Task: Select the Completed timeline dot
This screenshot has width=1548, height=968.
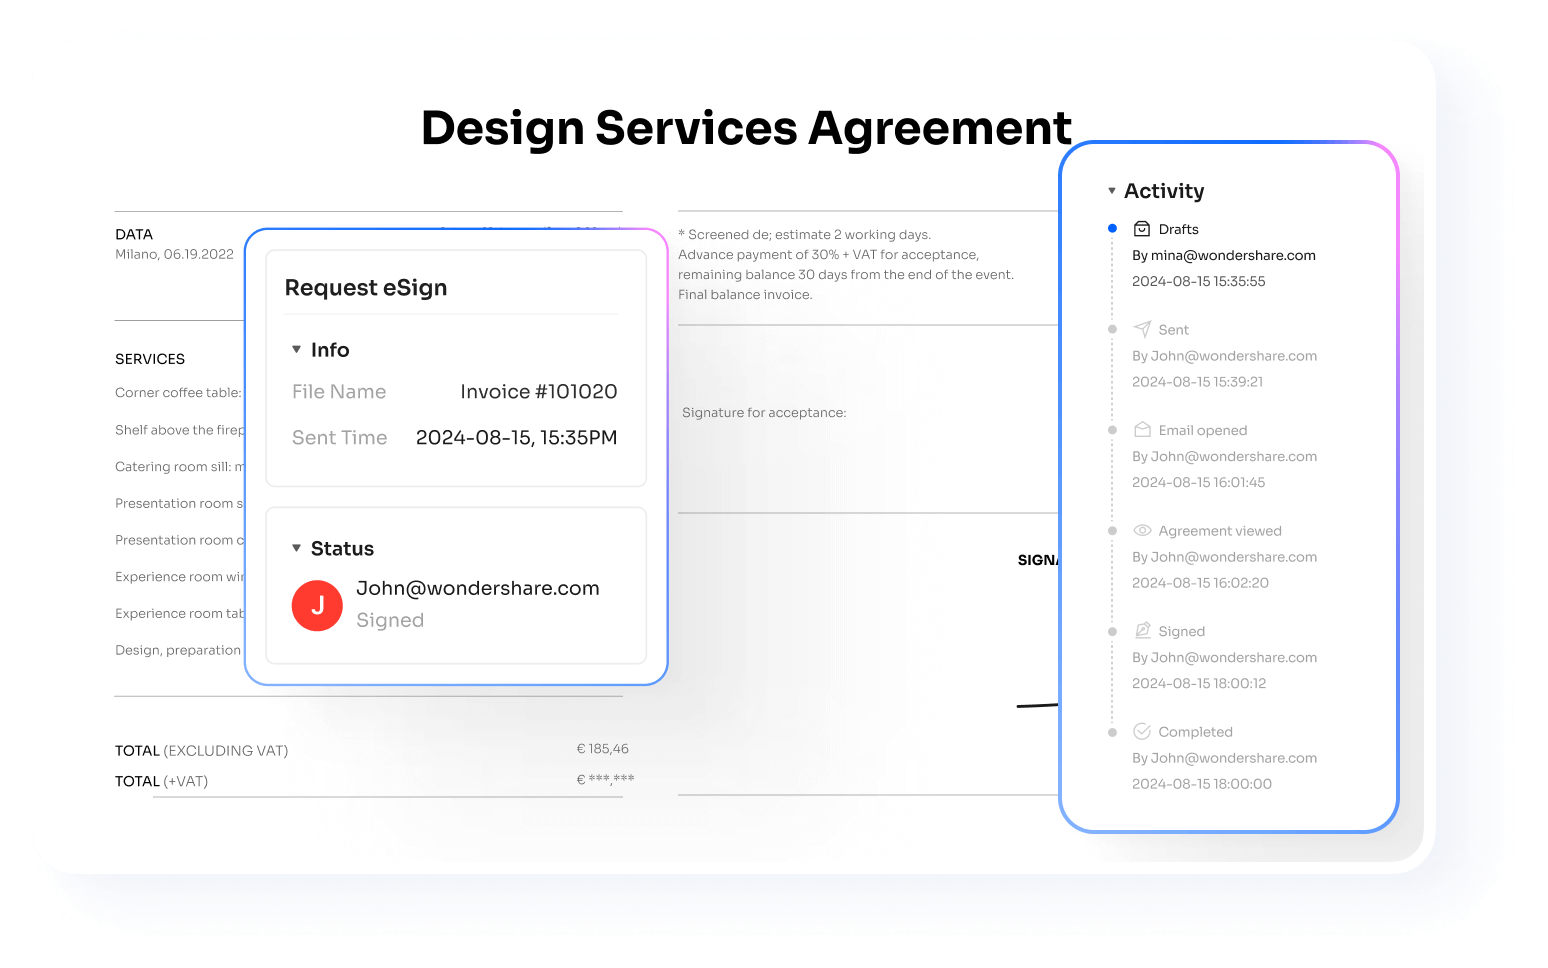Action: 1112,732
